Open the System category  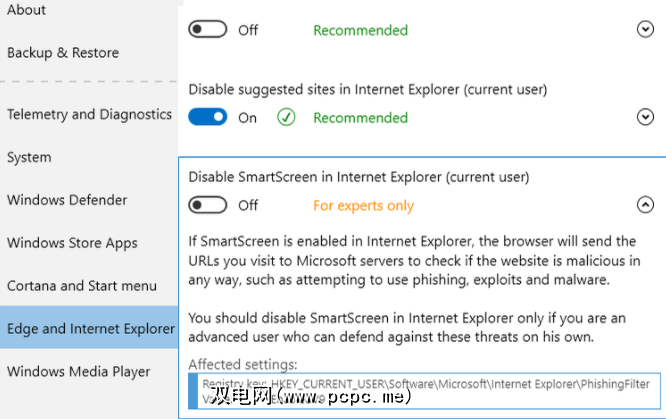[29, 158]
